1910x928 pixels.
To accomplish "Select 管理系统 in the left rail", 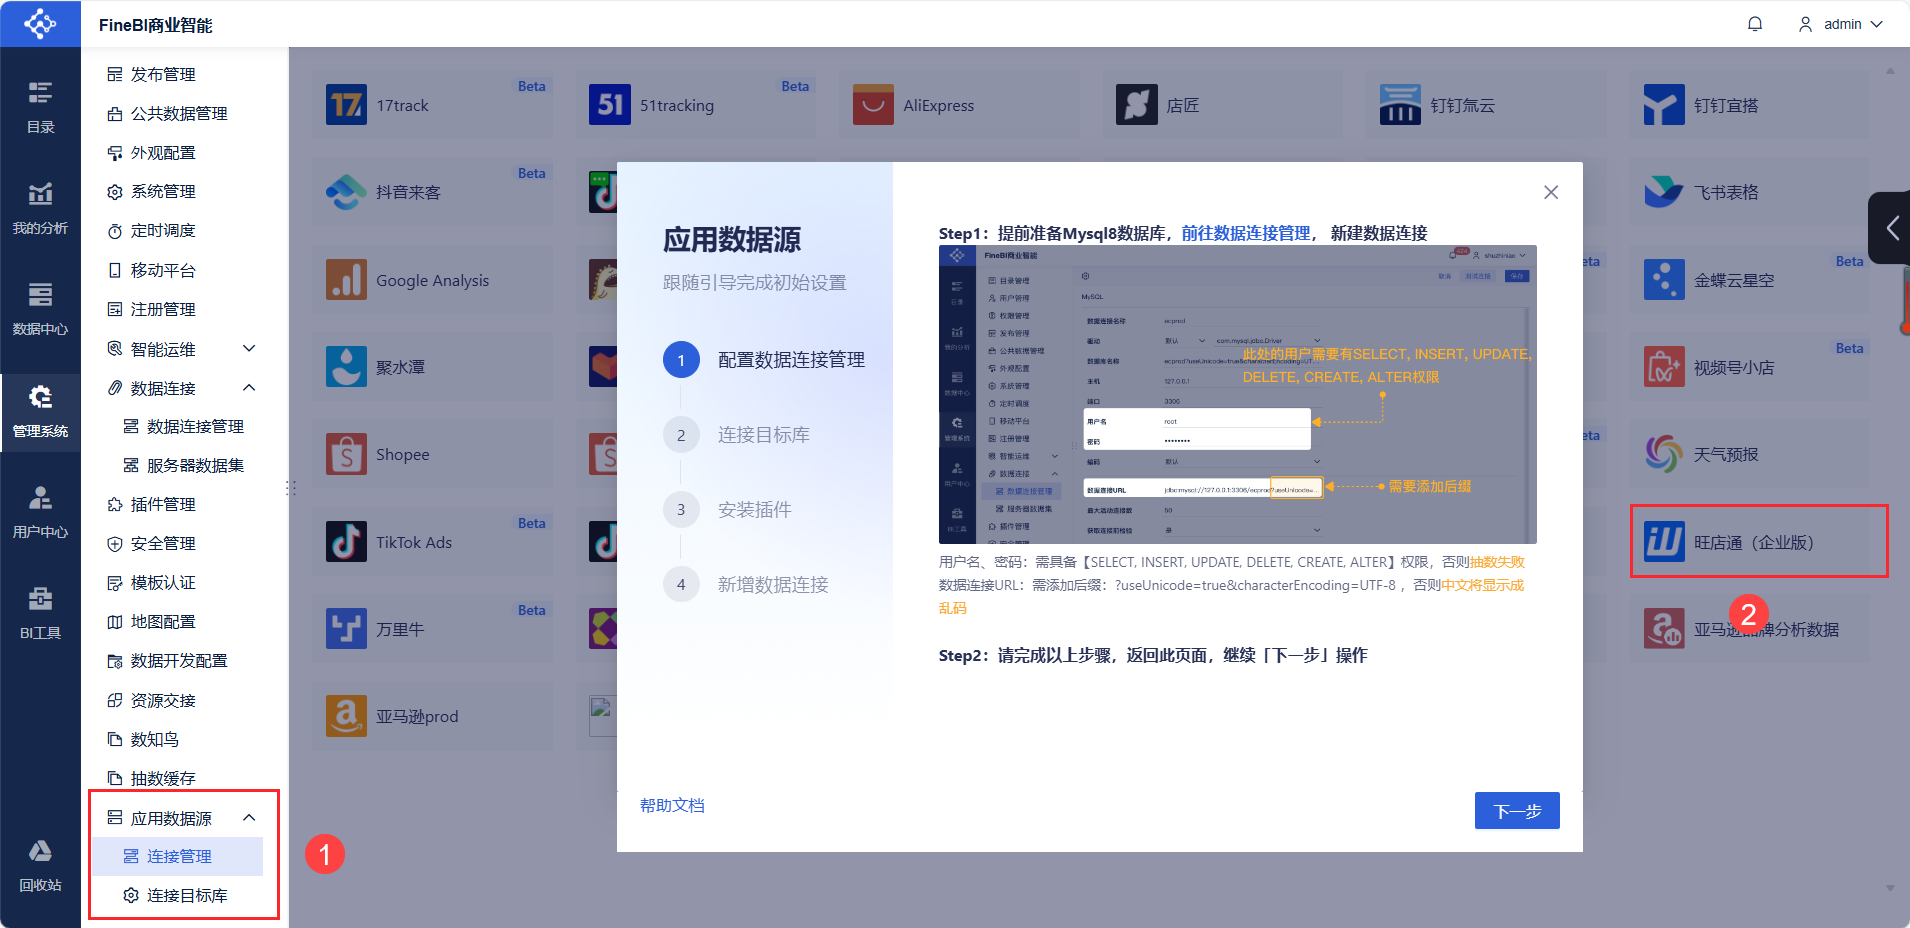I will point(40,412).
